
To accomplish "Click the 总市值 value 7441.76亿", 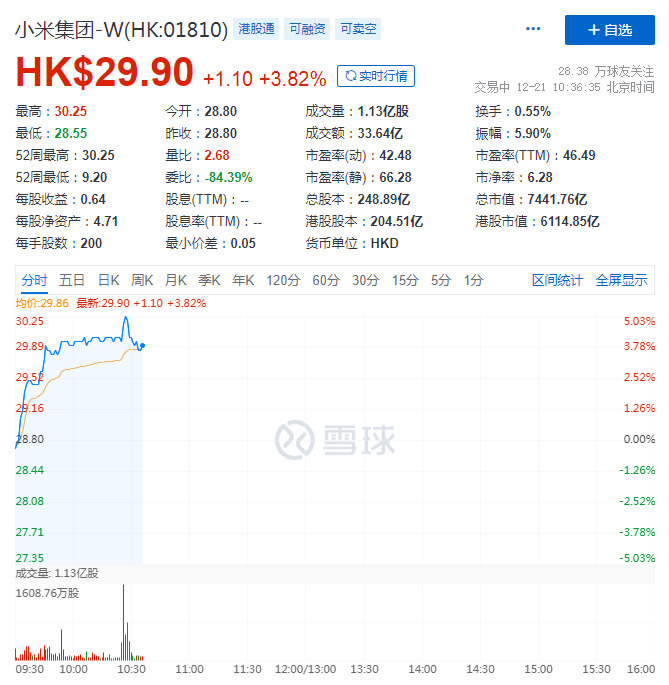I will (557, 200).
